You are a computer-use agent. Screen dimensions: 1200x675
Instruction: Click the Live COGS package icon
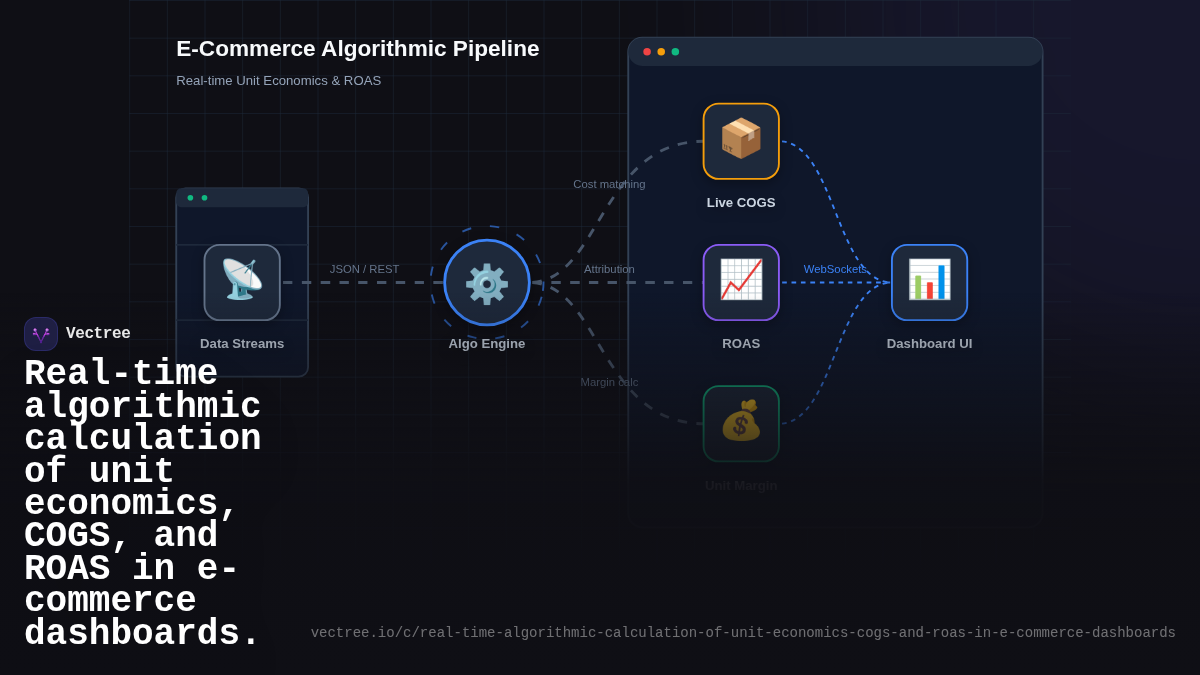pos(741,141)
